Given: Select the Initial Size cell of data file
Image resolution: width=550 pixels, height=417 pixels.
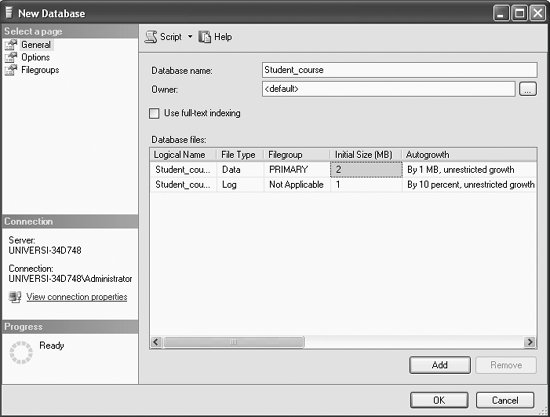Looking at the screenshot, I should click(x=366, y=170).
